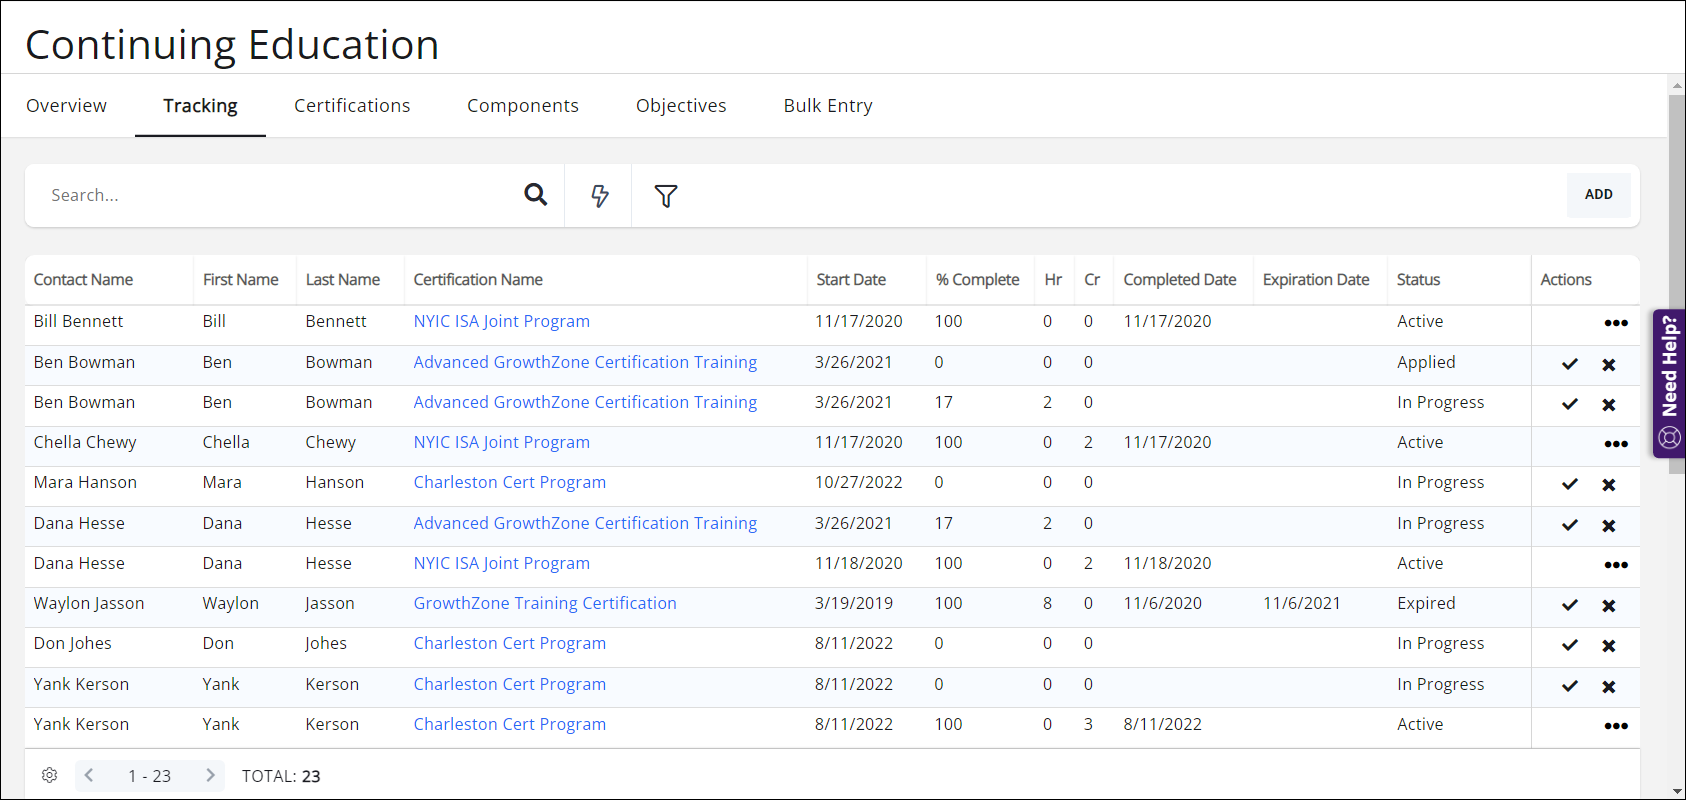
Task: Approve Ben Bowman's Applied certification checkmark
Action: click(1570, 364)
